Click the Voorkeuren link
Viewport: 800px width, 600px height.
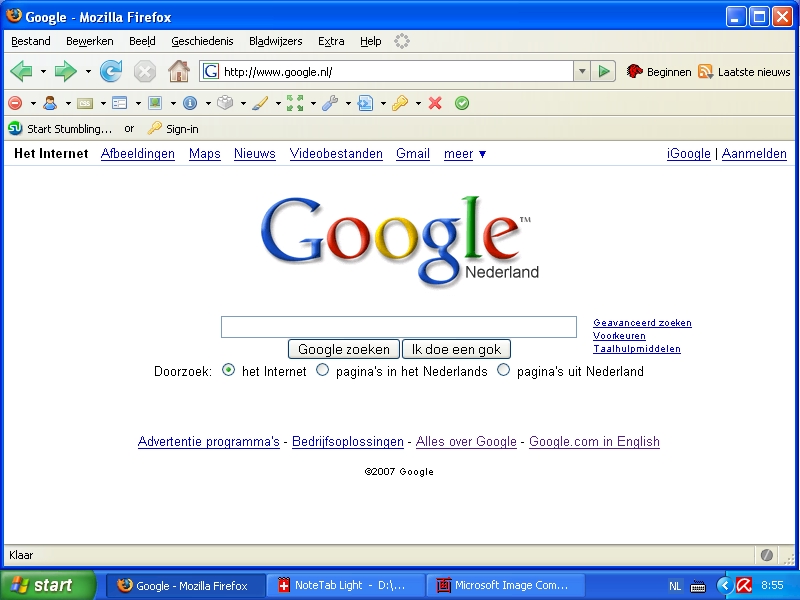click(619, 336)
